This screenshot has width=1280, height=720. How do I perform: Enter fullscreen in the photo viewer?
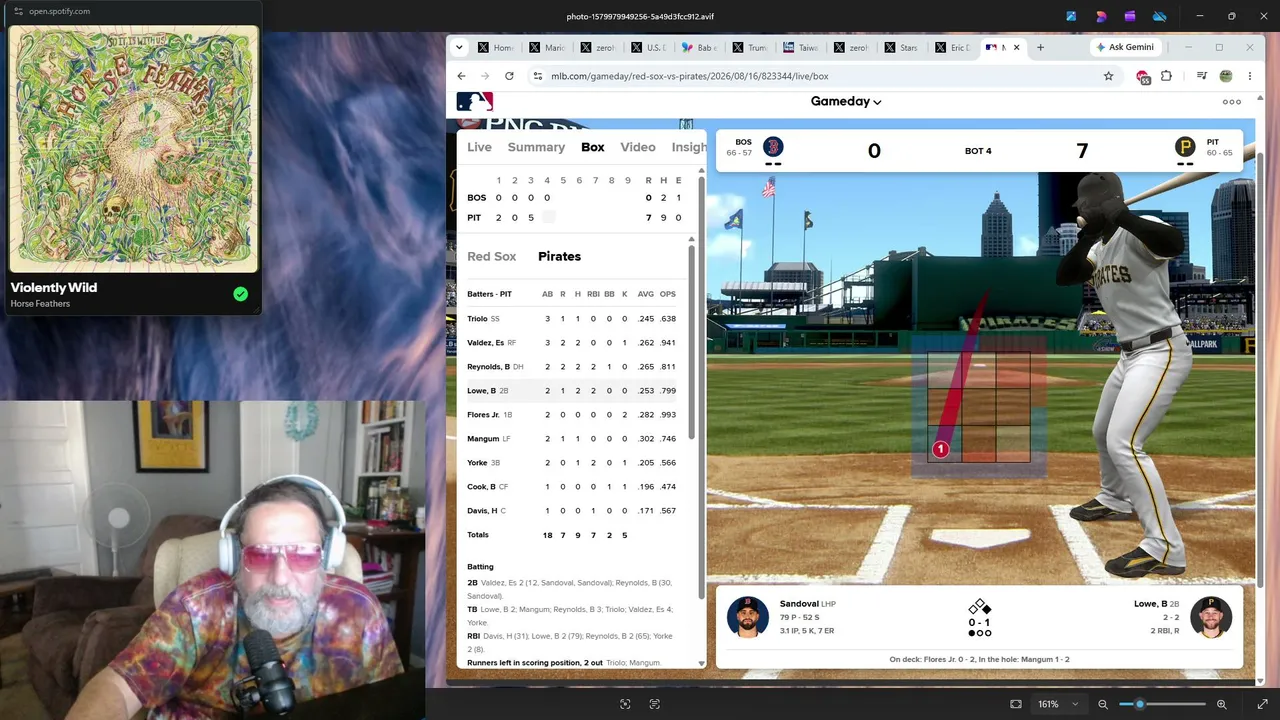point(1262,704)
